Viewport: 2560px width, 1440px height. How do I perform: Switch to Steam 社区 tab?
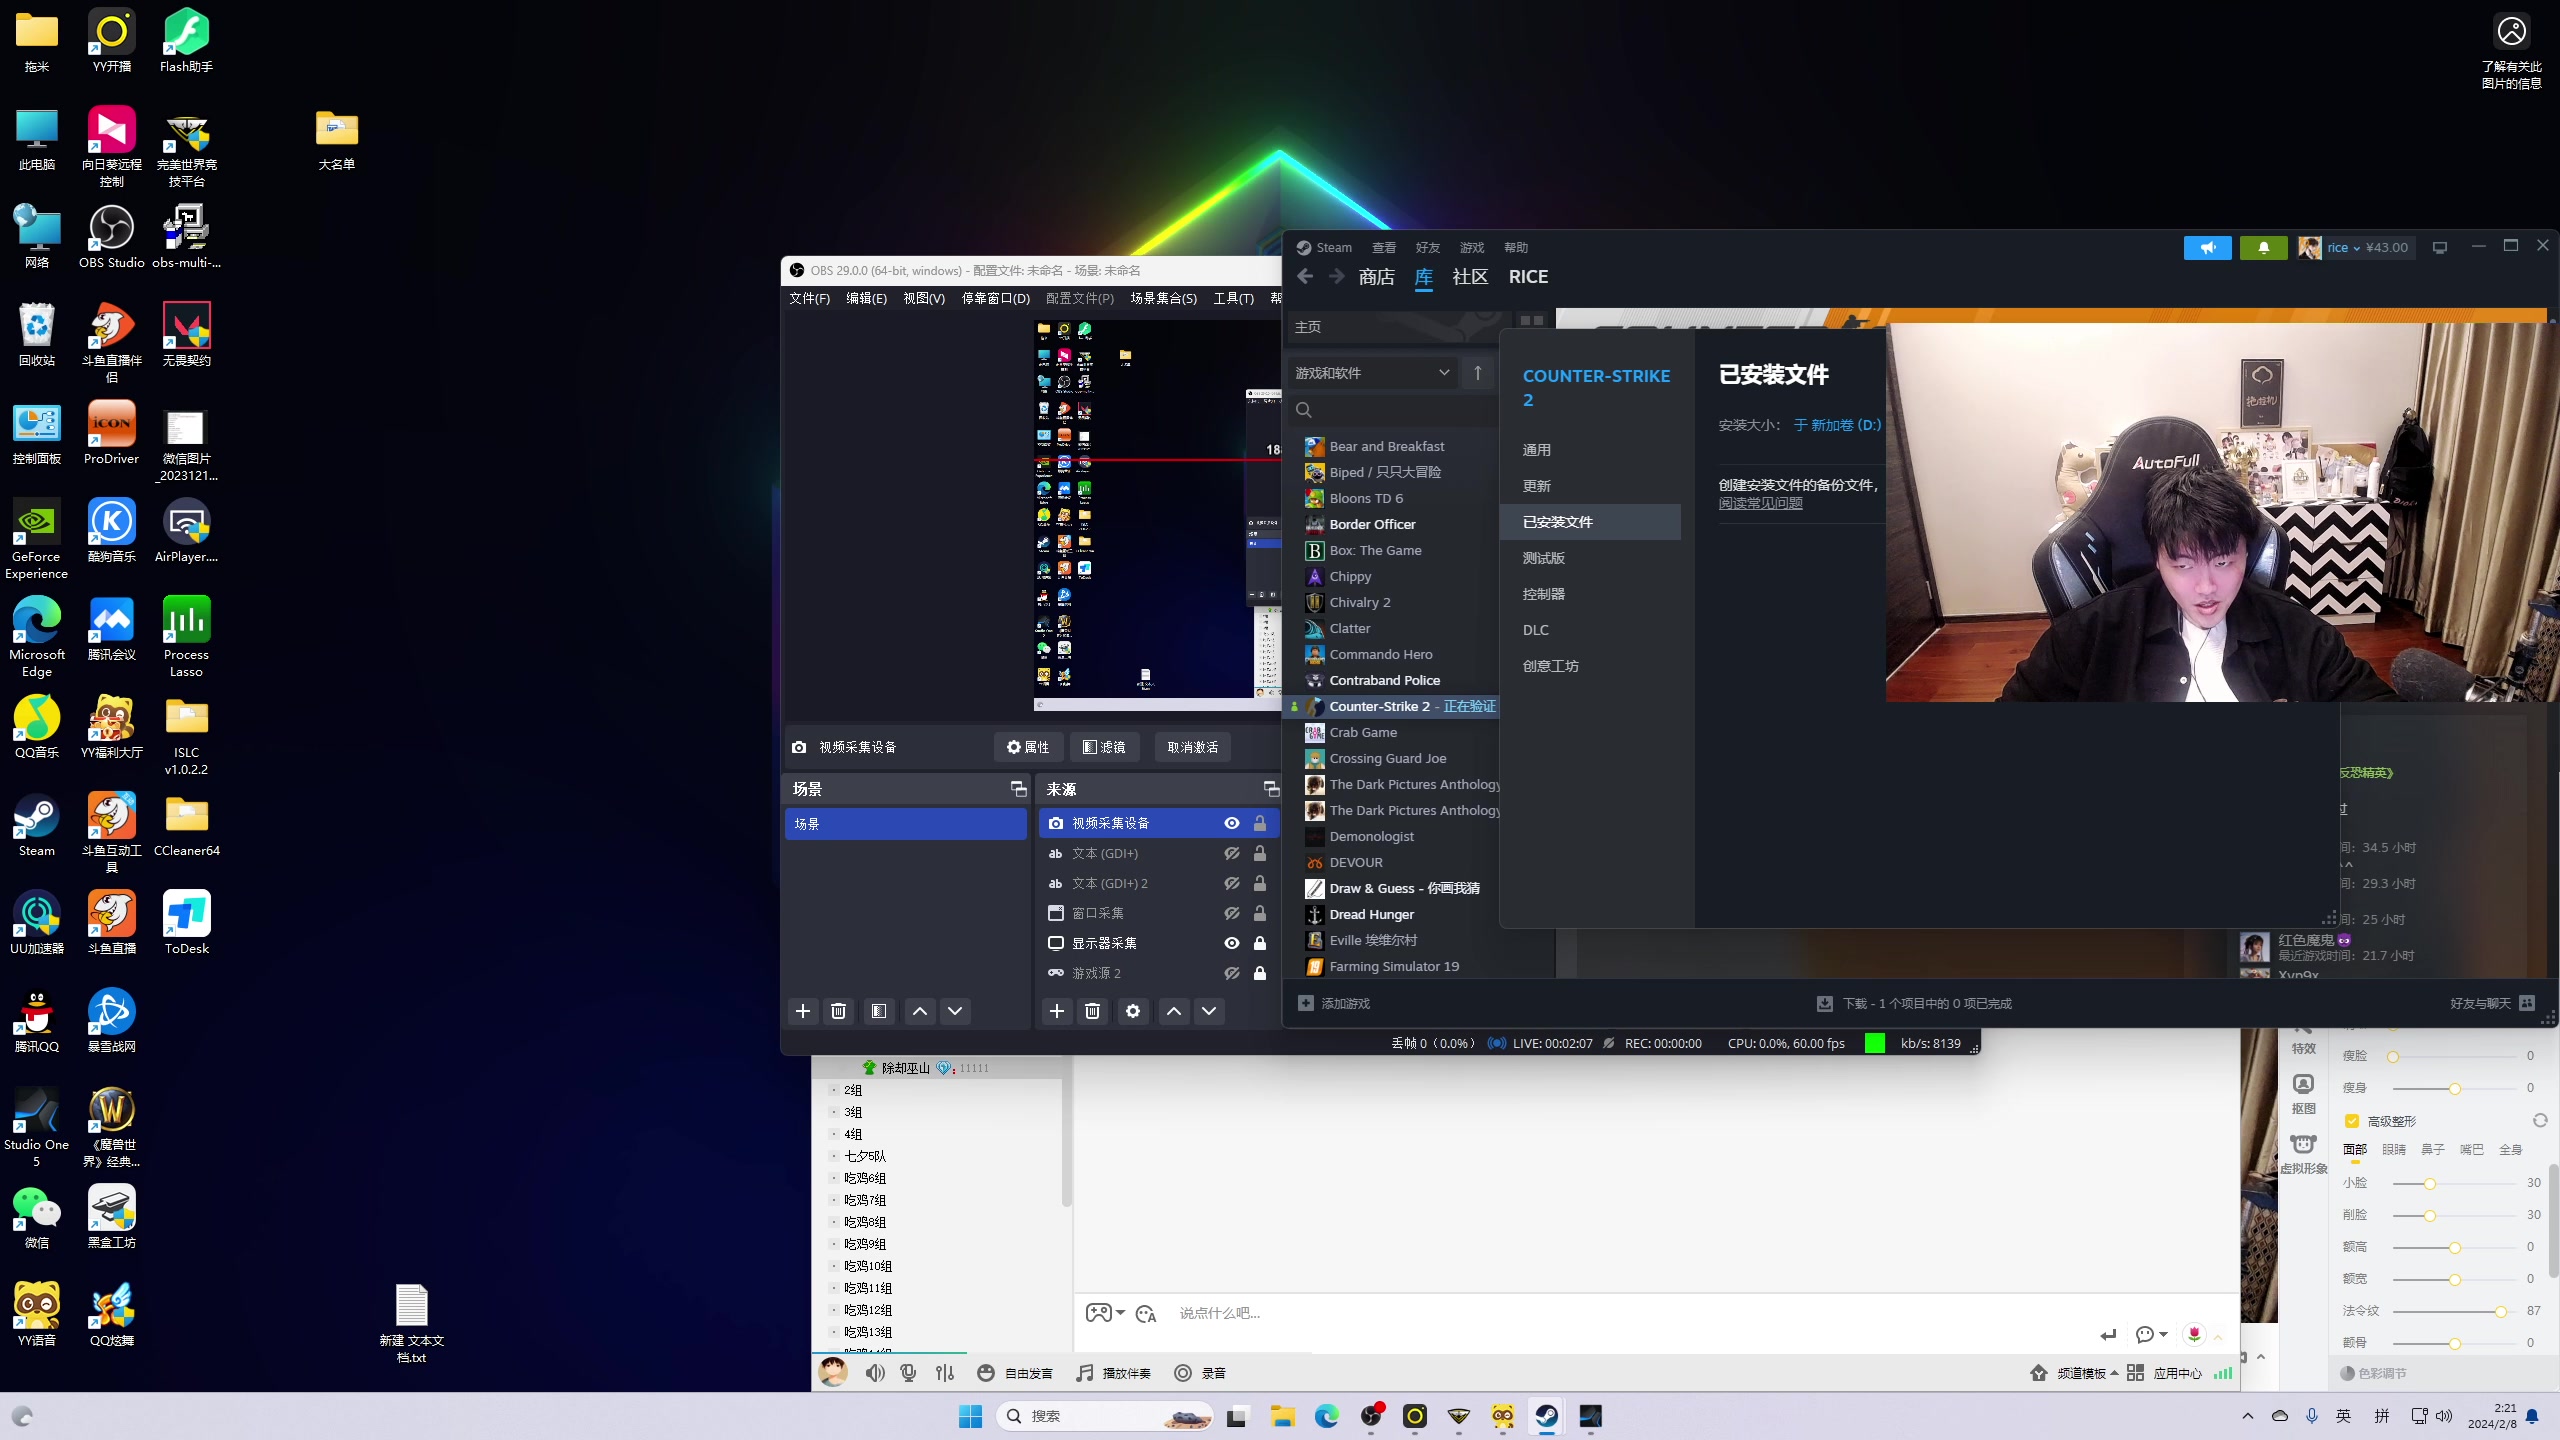tap(1470, 277)
